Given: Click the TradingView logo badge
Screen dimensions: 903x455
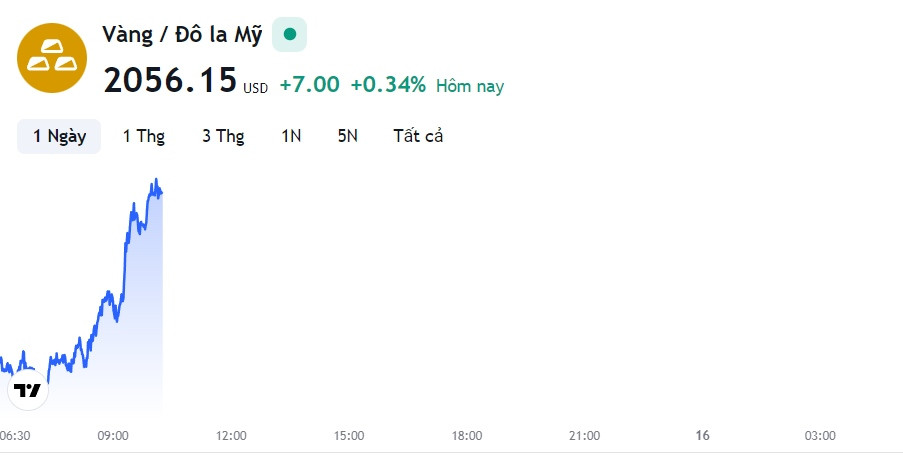Looking at the screenshot, I should [28, 390].
